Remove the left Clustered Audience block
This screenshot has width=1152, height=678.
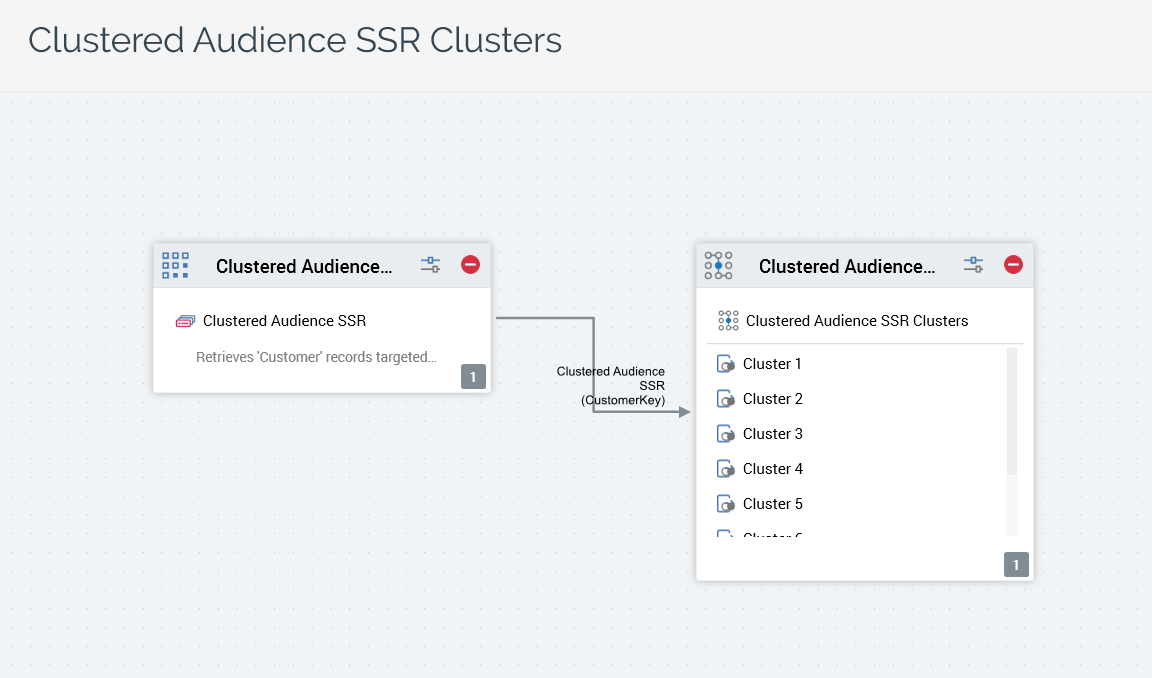[470, 265]
